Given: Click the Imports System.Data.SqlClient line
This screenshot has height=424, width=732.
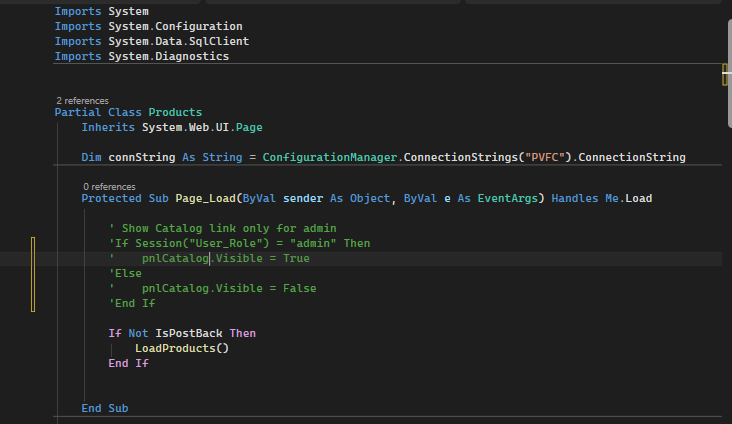Looking at the screenshot, I should 151,41.
